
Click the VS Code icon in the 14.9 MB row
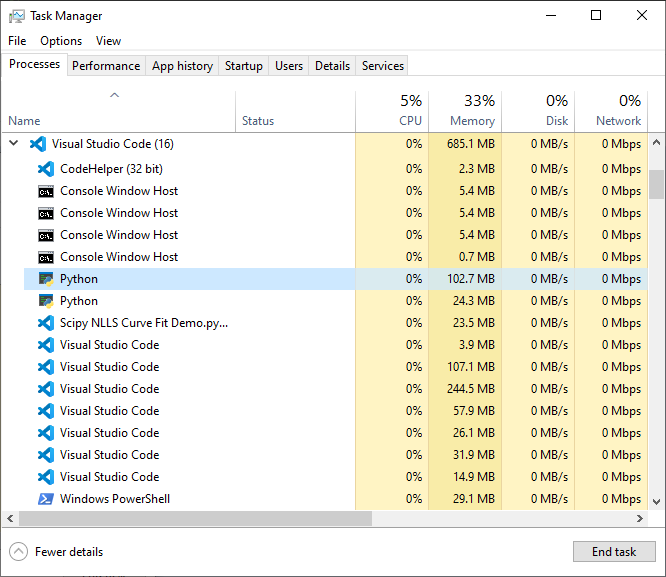(x=46, y=477)
